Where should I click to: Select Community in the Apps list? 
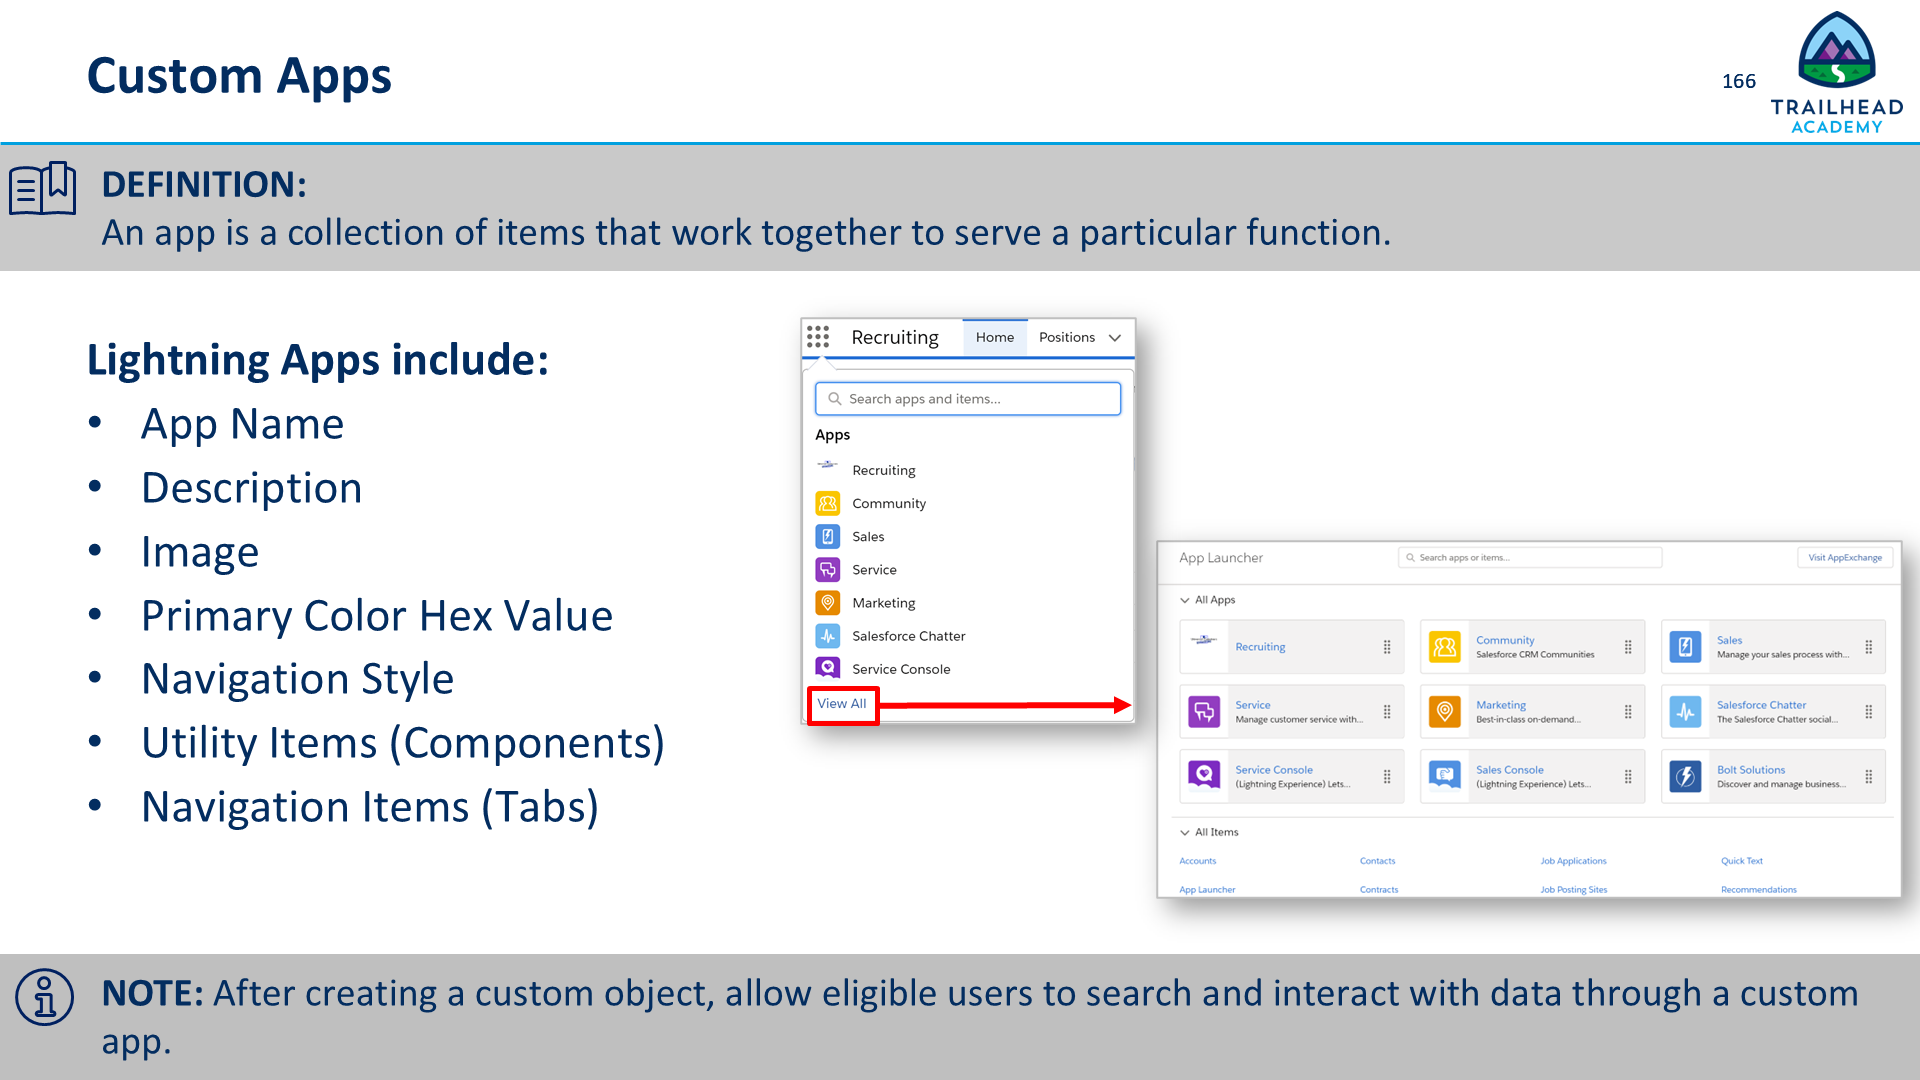coord(889,503)
